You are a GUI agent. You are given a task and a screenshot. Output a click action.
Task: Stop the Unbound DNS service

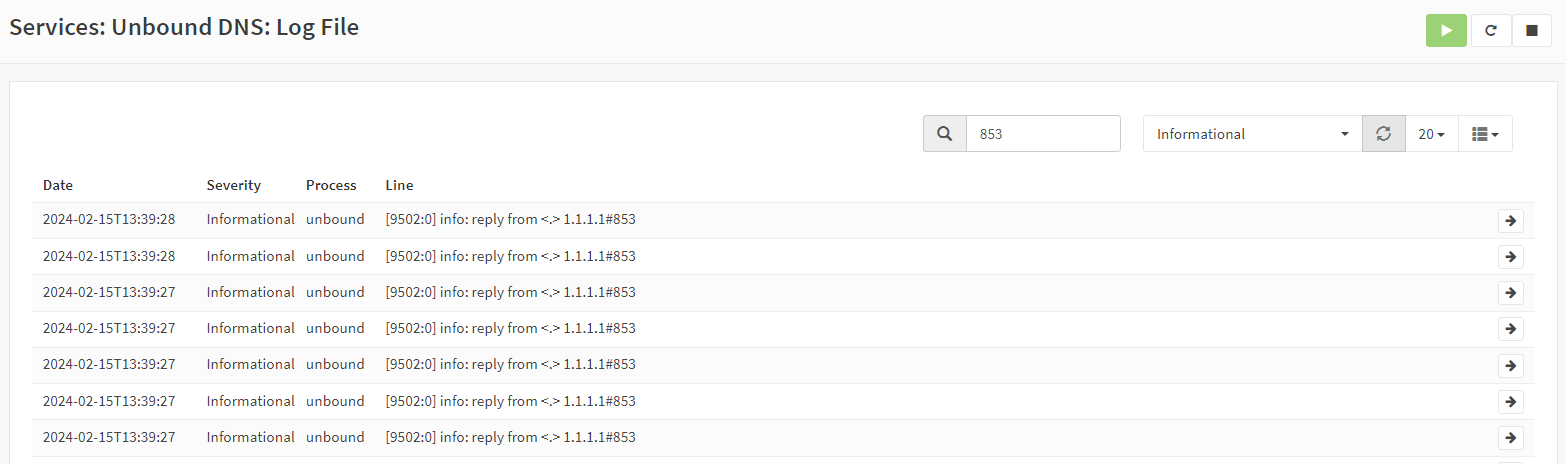pos(1531,31)
